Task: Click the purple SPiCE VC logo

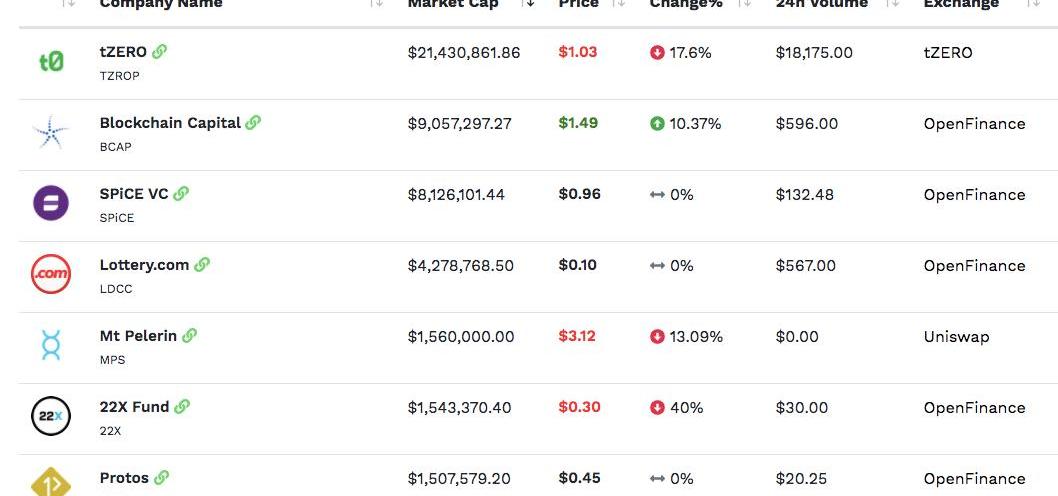Action: pyautogui.click(x=51, y=203)
